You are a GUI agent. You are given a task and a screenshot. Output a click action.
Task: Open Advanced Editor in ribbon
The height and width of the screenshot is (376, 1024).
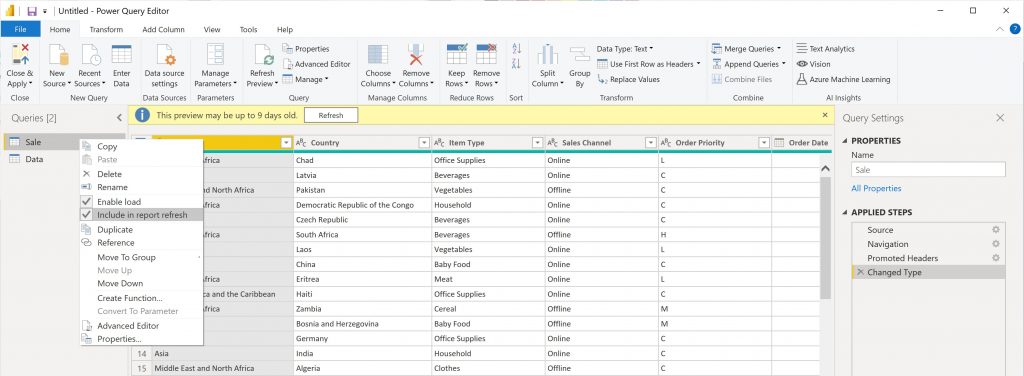coord(317,64)
